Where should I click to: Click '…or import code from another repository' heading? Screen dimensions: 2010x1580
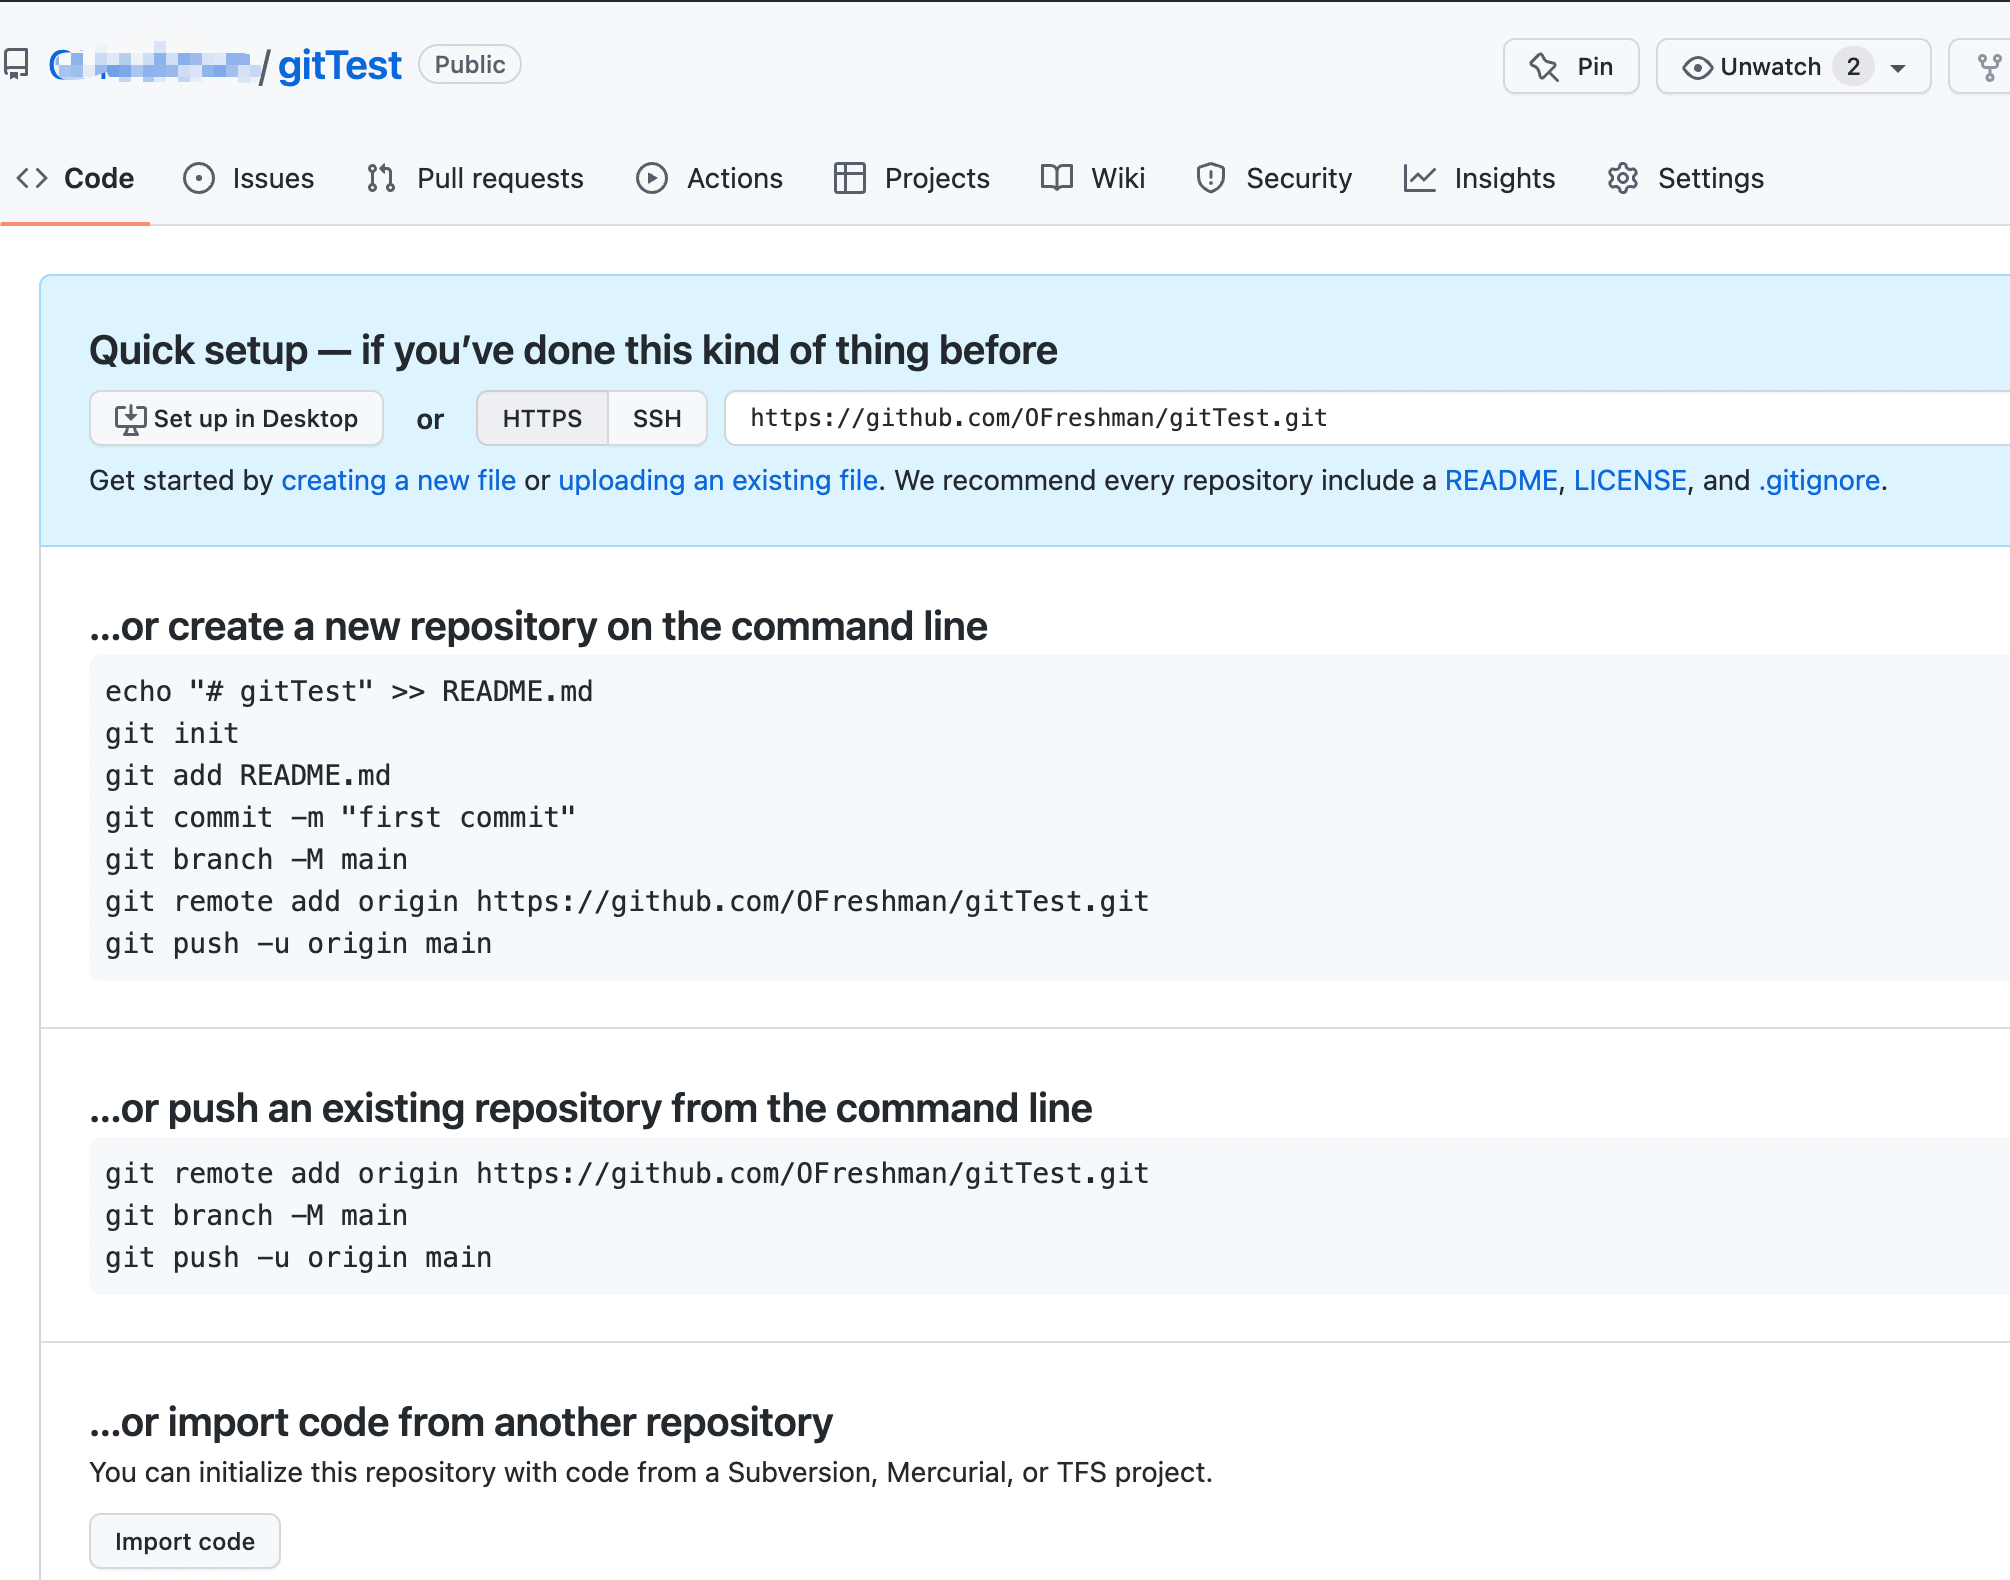(x=461, y=1423)
